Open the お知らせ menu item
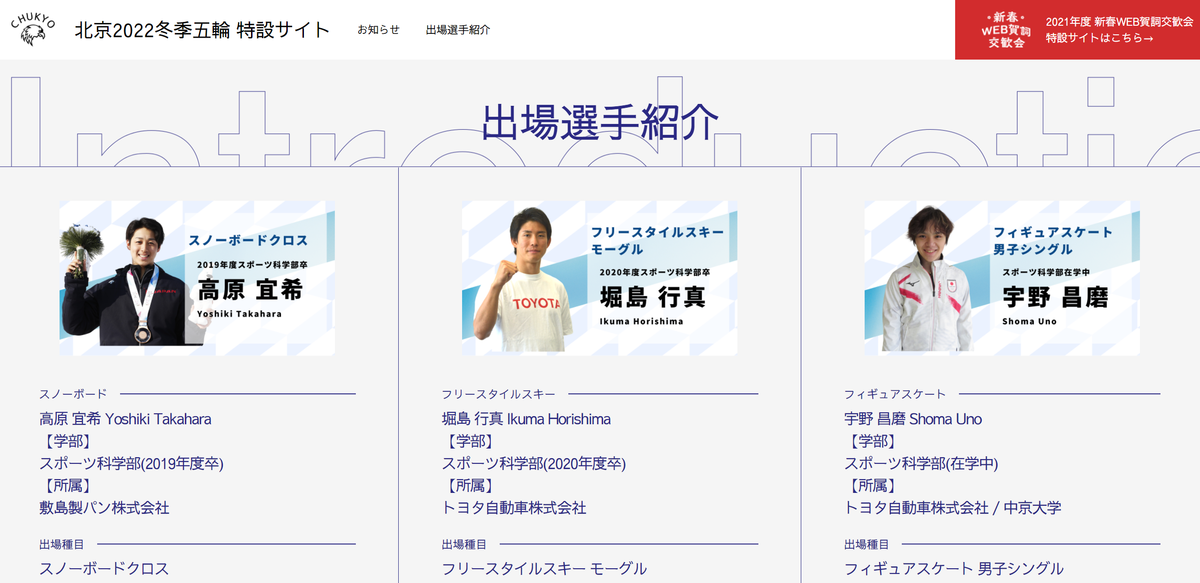The width and height of the screenshot is (1200, 583). 378,30
